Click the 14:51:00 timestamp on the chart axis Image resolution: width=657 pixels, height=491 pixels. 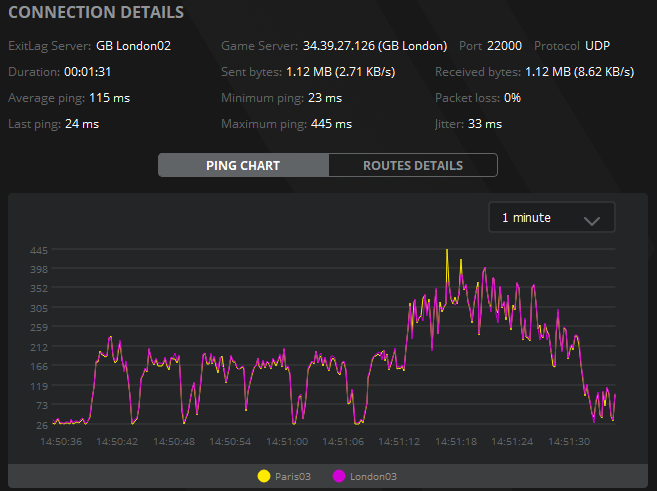click(286, 441)
